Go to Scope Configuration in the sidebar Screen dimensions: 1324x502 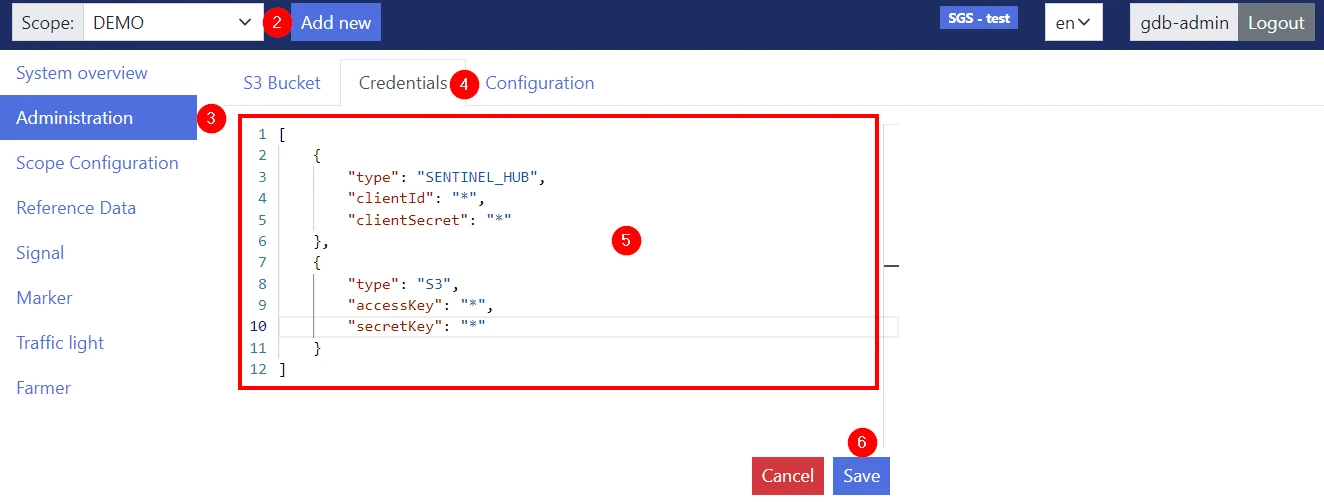click(97, 163)
